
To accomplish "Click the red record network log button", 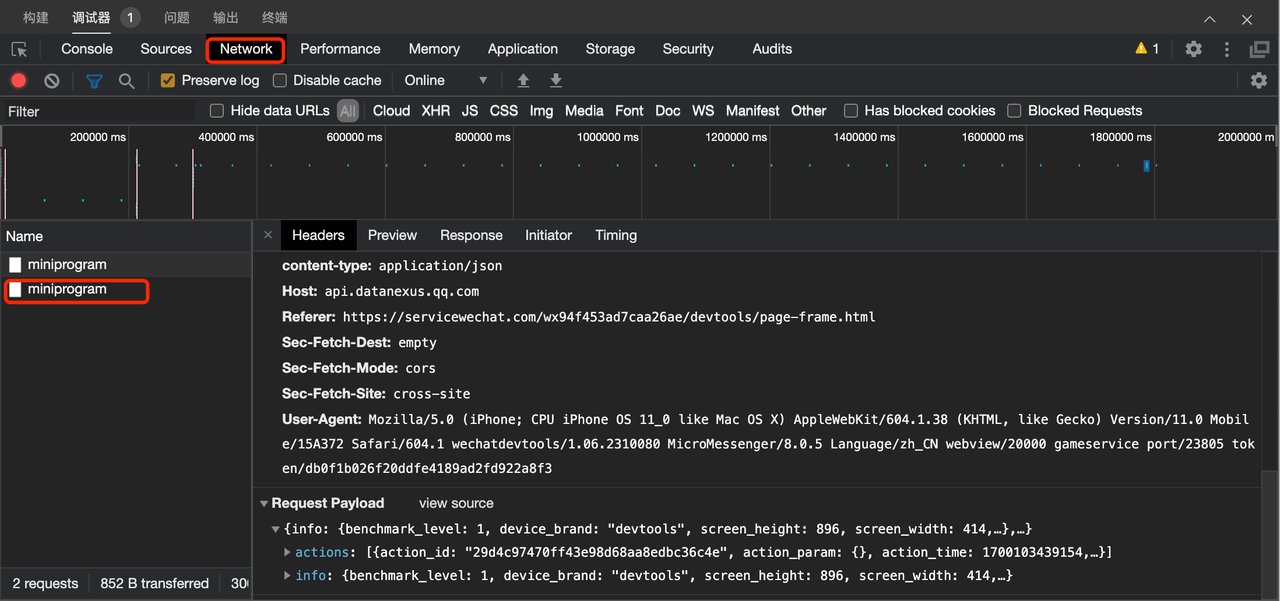I will [18, 81].
